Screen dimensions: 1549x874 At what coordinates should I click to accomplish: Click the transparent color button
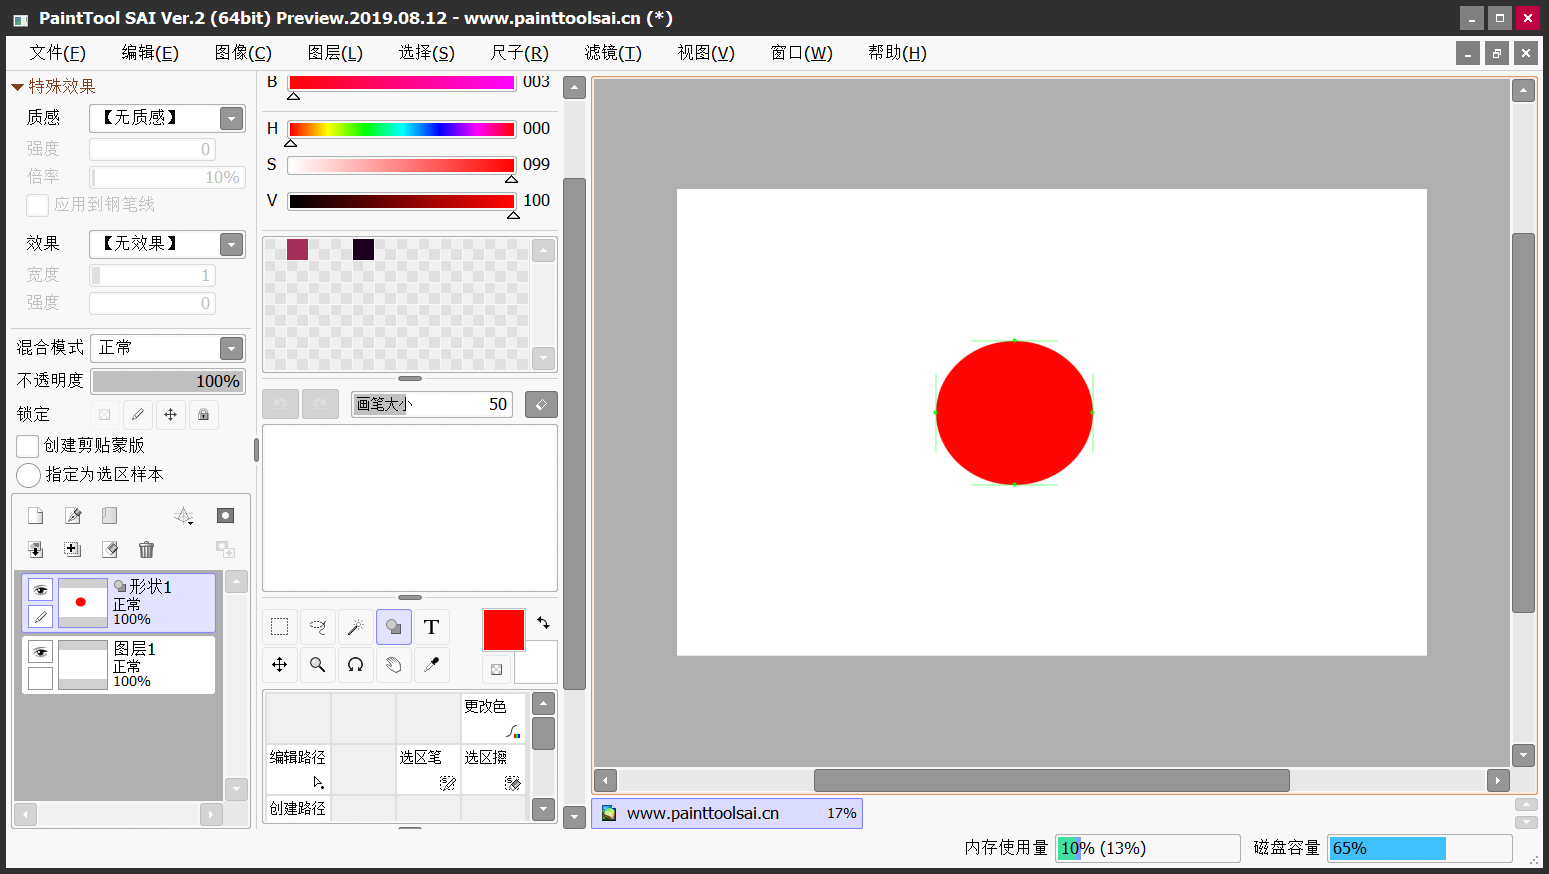pos(496,669)
